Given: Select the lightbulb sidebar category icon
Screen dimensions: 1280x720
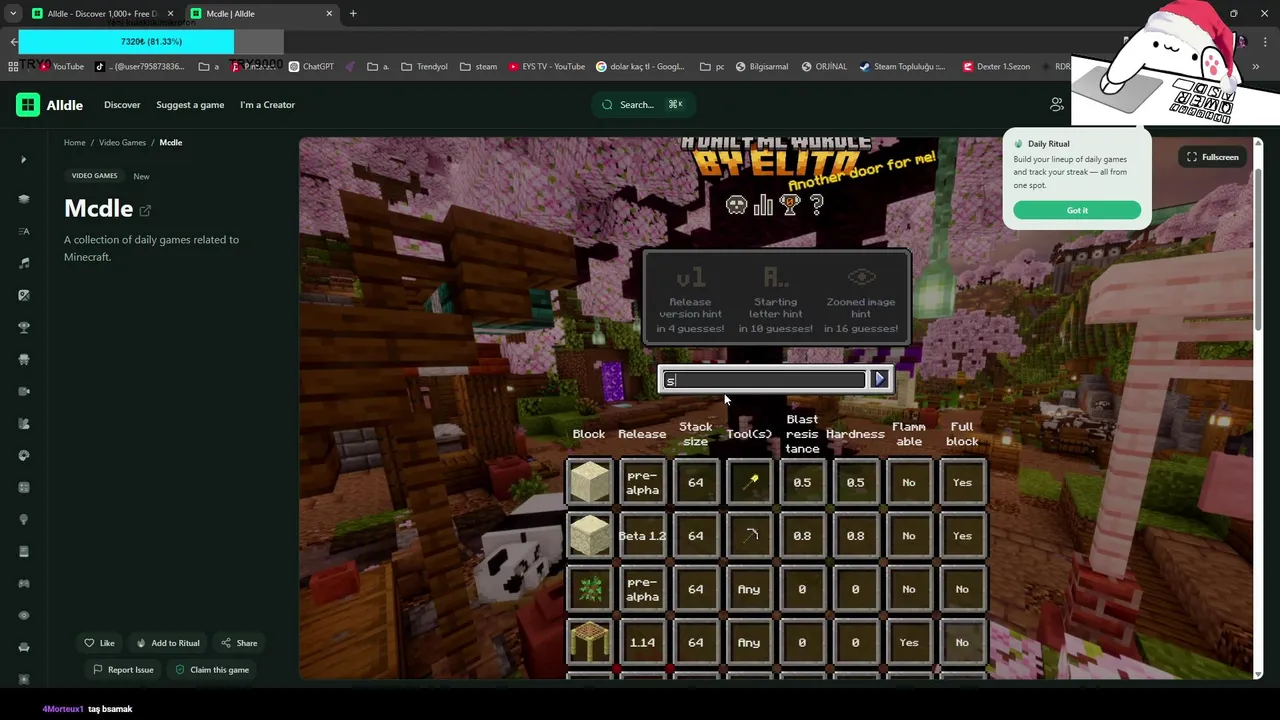Looking at the screenshot, I should point(24,519).
